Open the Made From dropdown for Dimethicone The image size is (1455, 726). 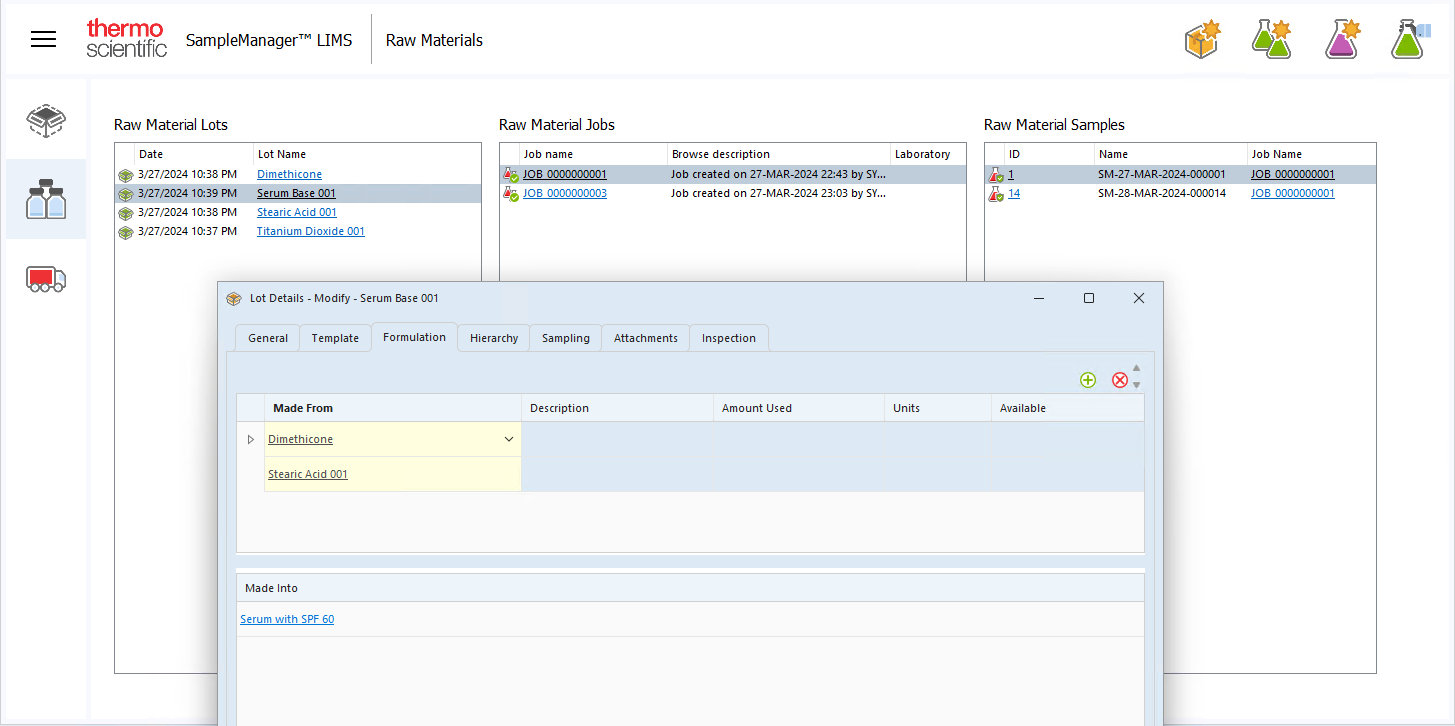pyautogui.click(x=508, y=439)
